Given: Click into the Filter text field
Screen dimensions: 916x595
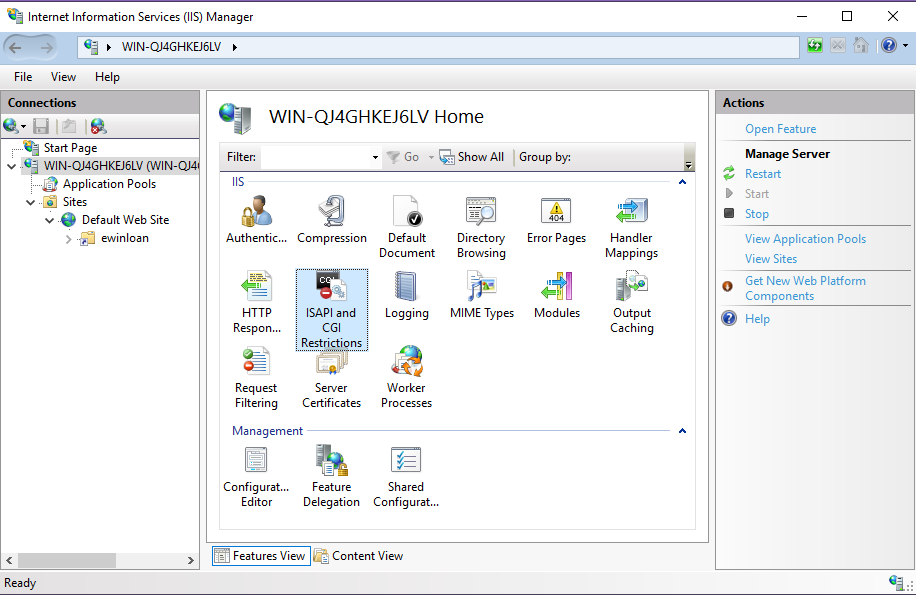Looking at the screenshot, I should point(316,157).
